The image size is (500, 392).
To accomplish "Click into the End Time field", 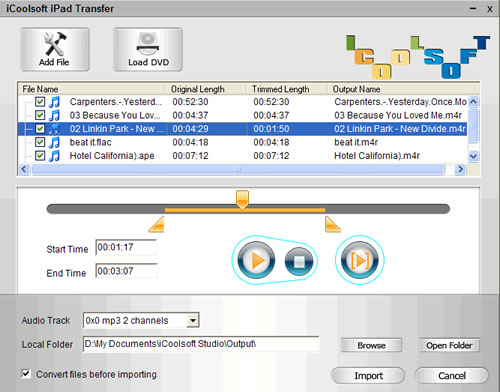I will click(x=126, y=271).
